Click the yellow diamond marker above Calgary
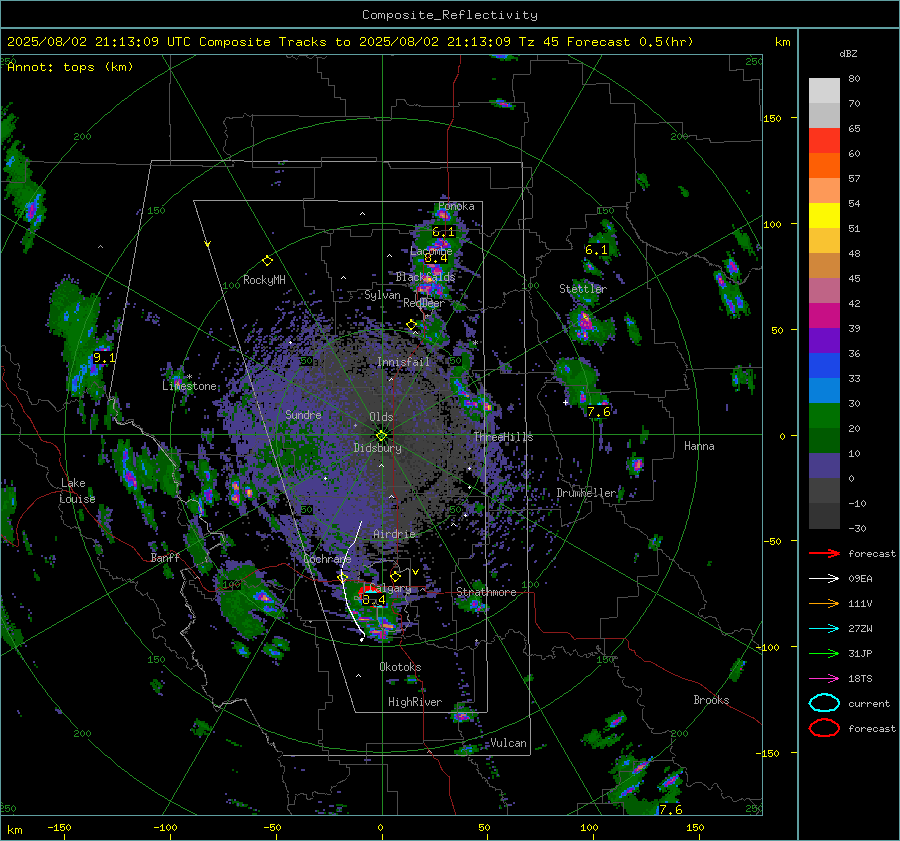This screenshot has width=900, height=841. 395,576
